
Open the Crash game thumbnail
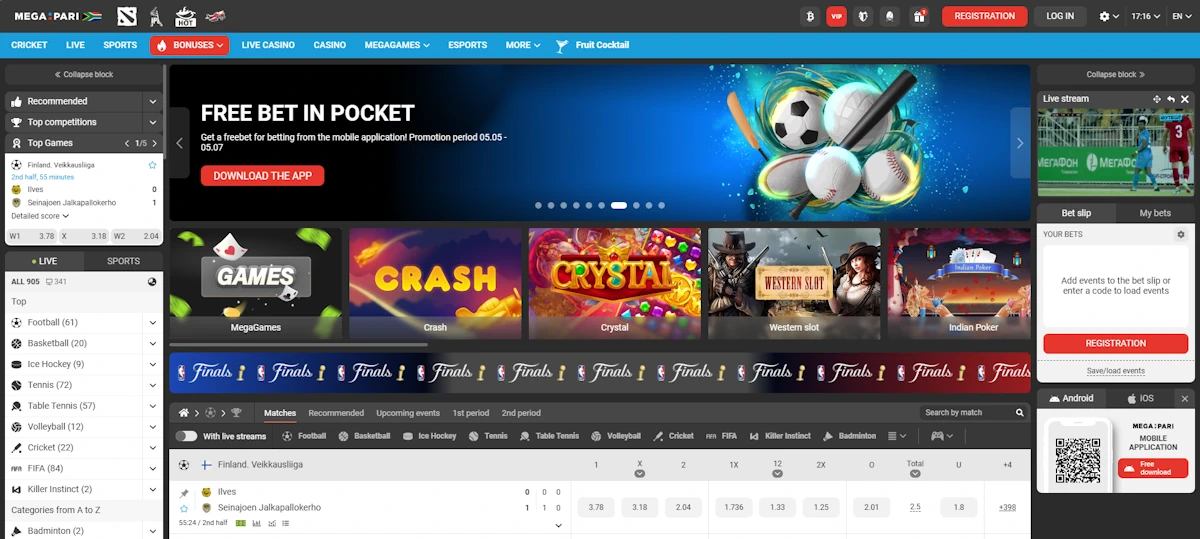435,284
